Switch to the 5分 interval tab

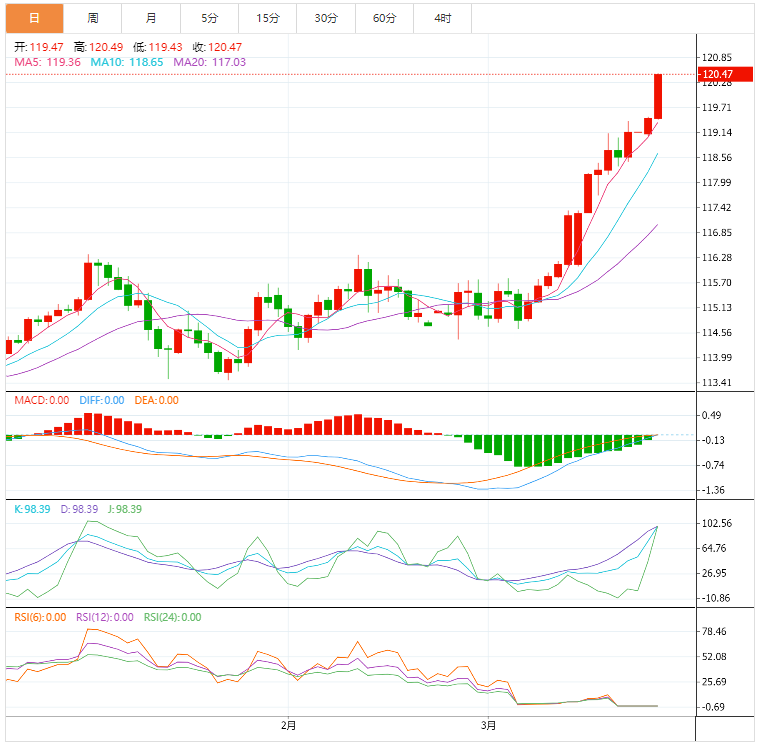(209, 18)
